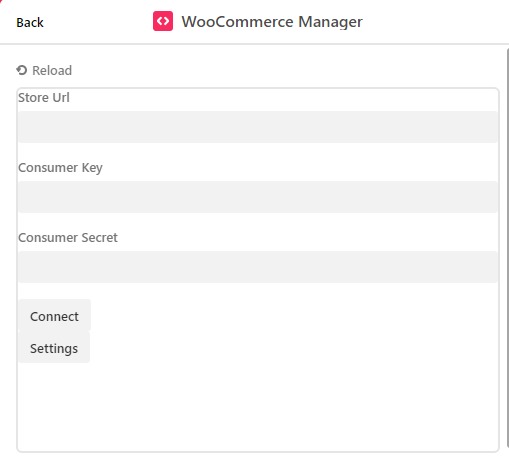Open Settings with the Settings button

[54, 347]
